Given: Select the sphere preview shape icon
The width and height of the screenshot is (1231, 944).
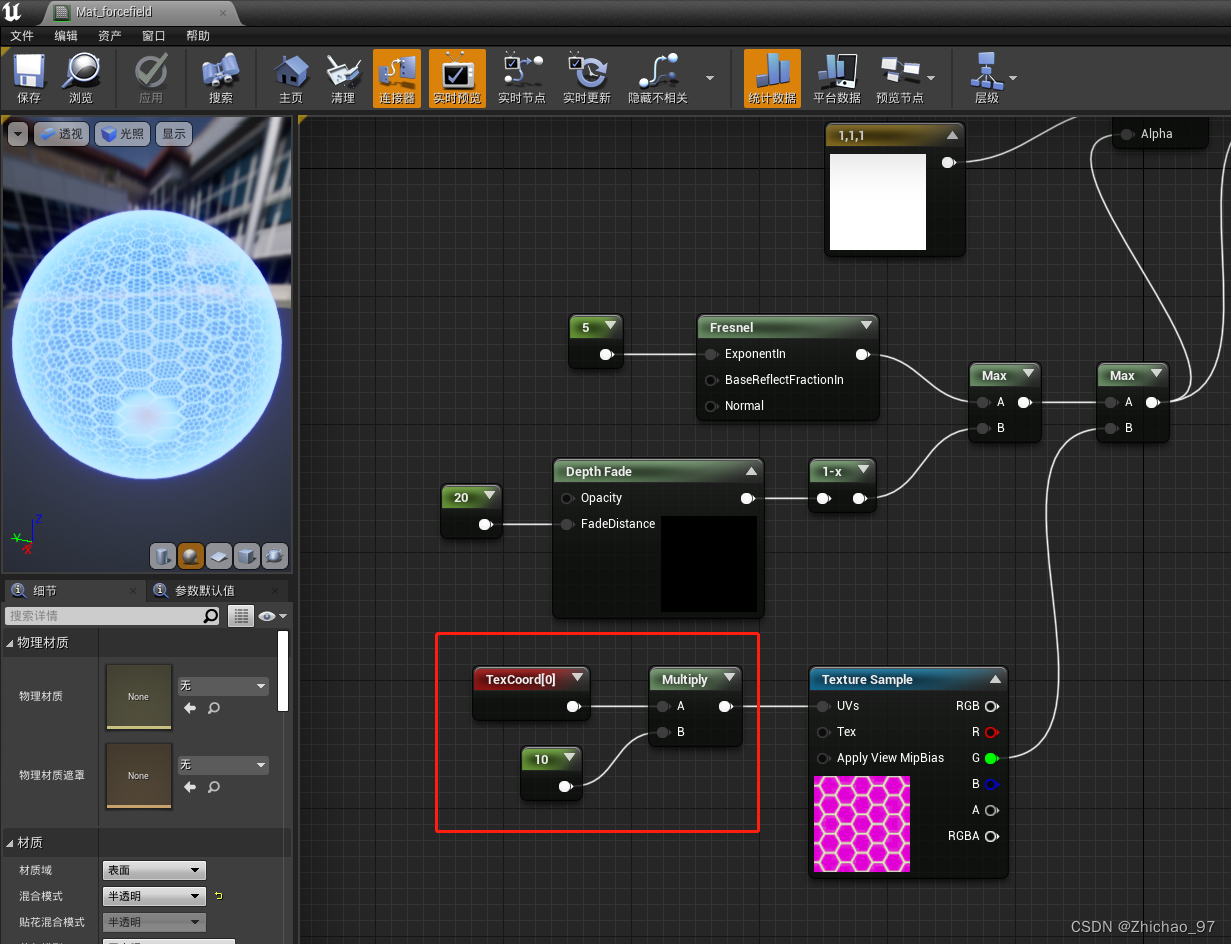Looking at the screenshot, I should click(x=191, y=555).
